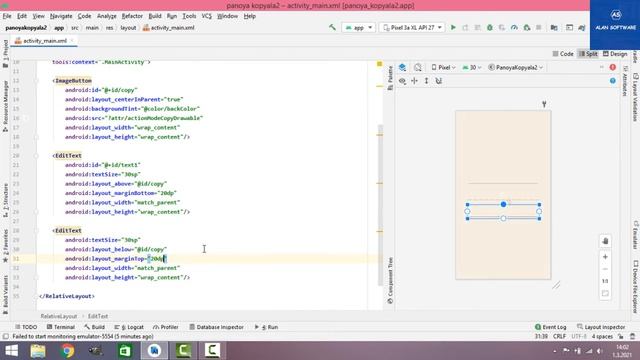Click the selected EditText top center handle
The image size is (640, 360).
(x=503, y=204)
